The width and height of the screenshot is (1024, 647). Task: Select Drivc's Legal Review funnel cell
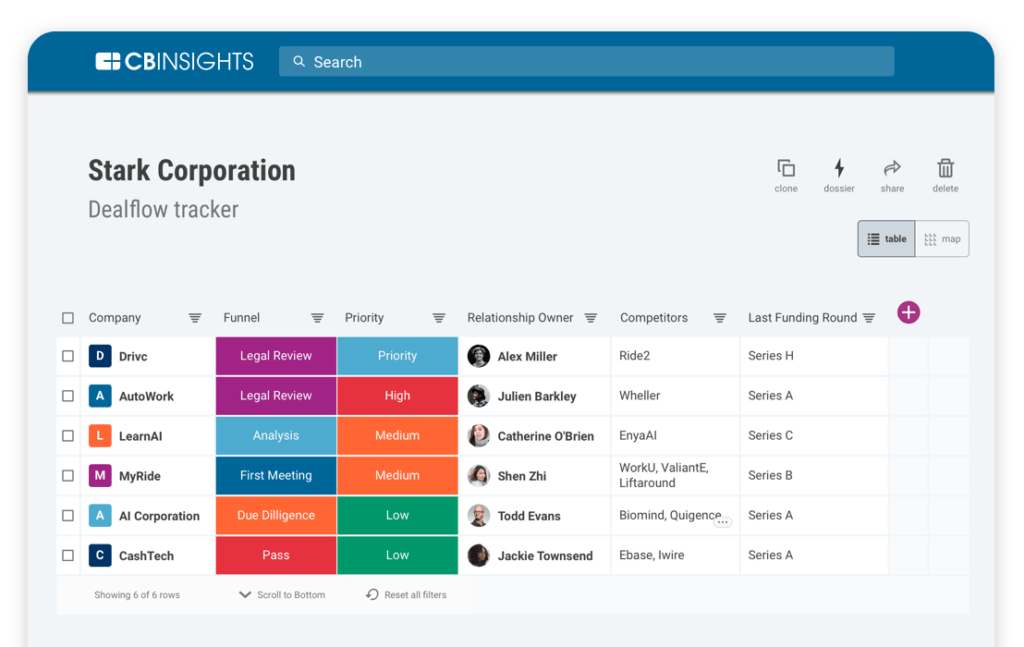pos(276,356)
